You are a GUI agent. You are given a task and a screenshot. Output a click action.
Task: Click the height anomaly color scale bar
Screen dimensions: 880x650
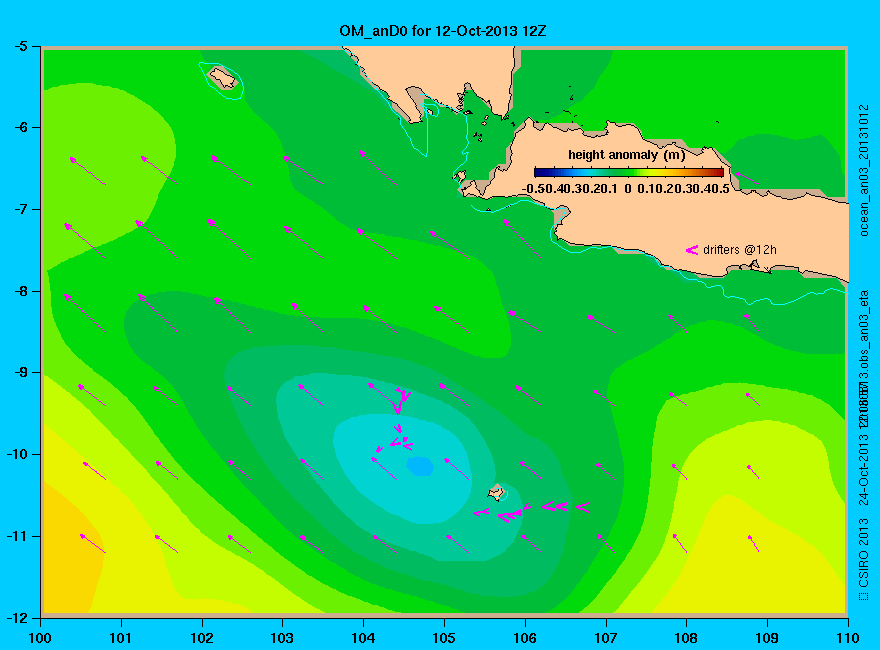(x=629, y=172)
